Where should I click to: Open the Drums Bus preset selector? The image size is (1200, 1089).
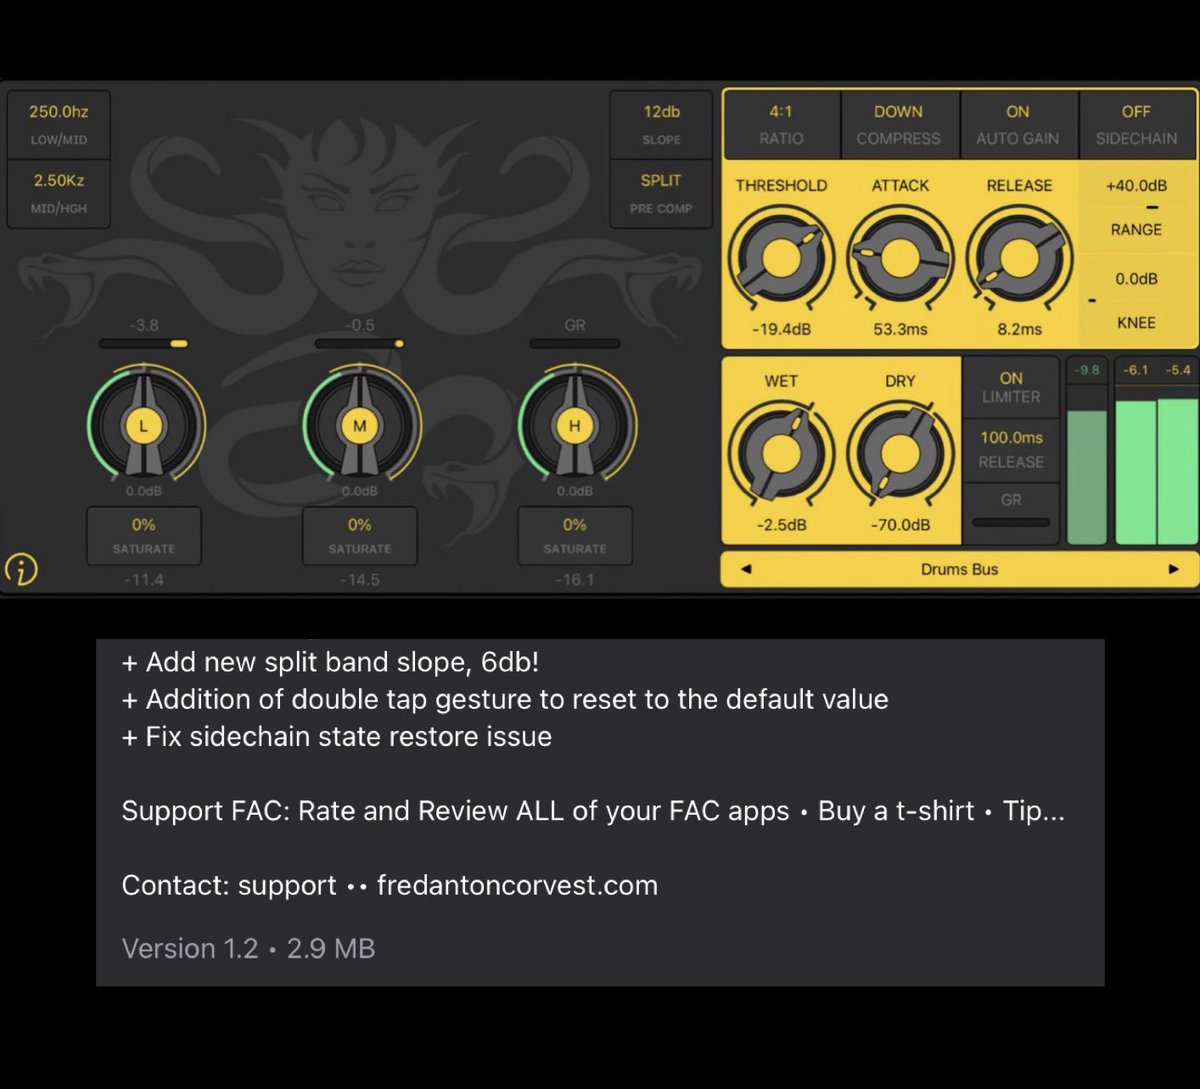960,568
